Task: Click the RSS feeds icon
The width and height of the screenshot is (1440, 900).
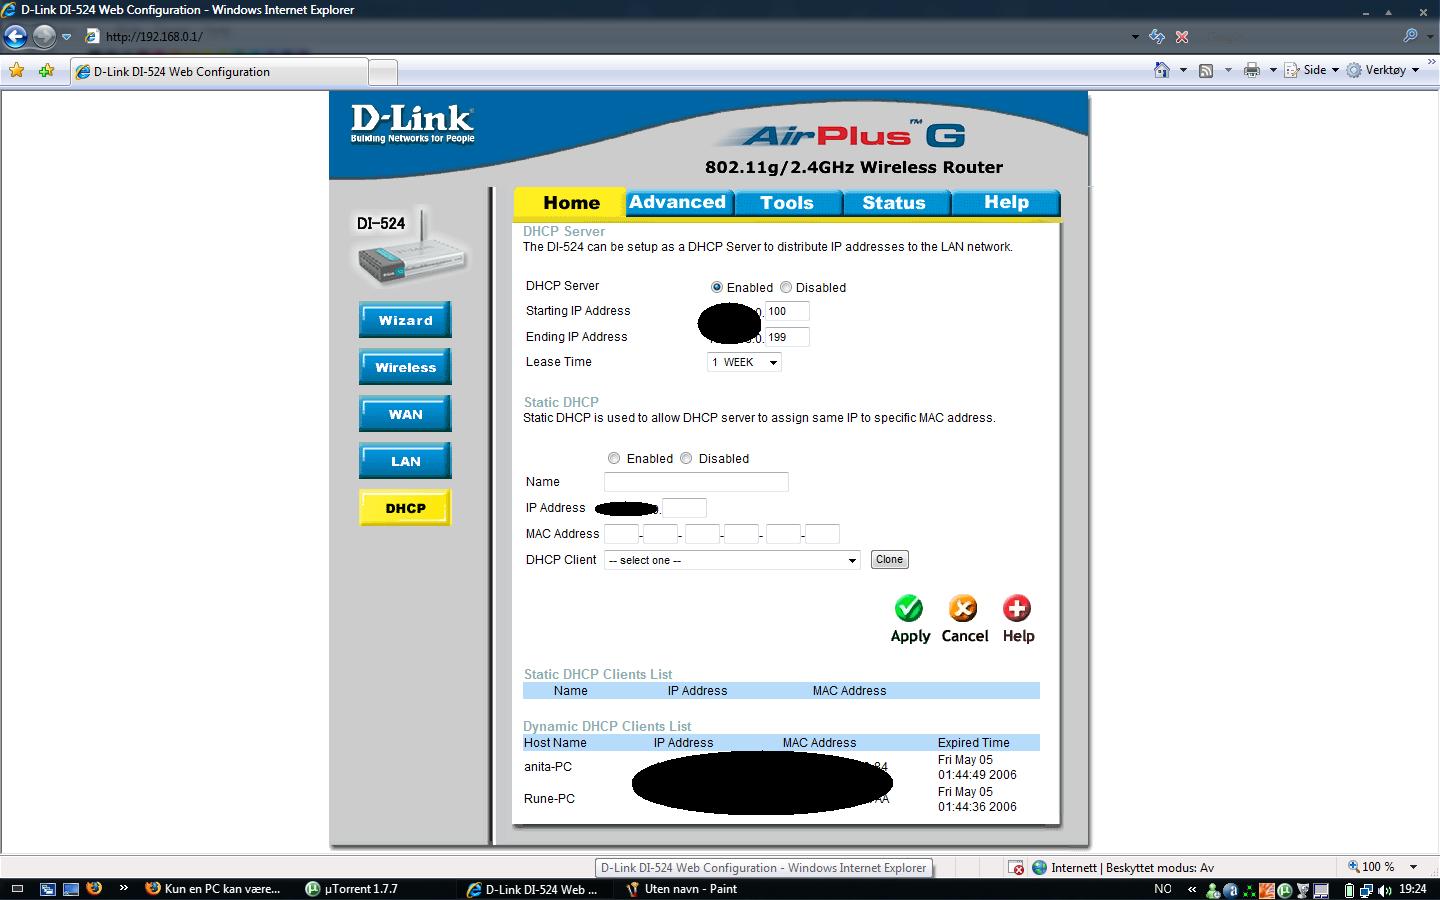Action: pyautogui.click(x=1206, y=70)
